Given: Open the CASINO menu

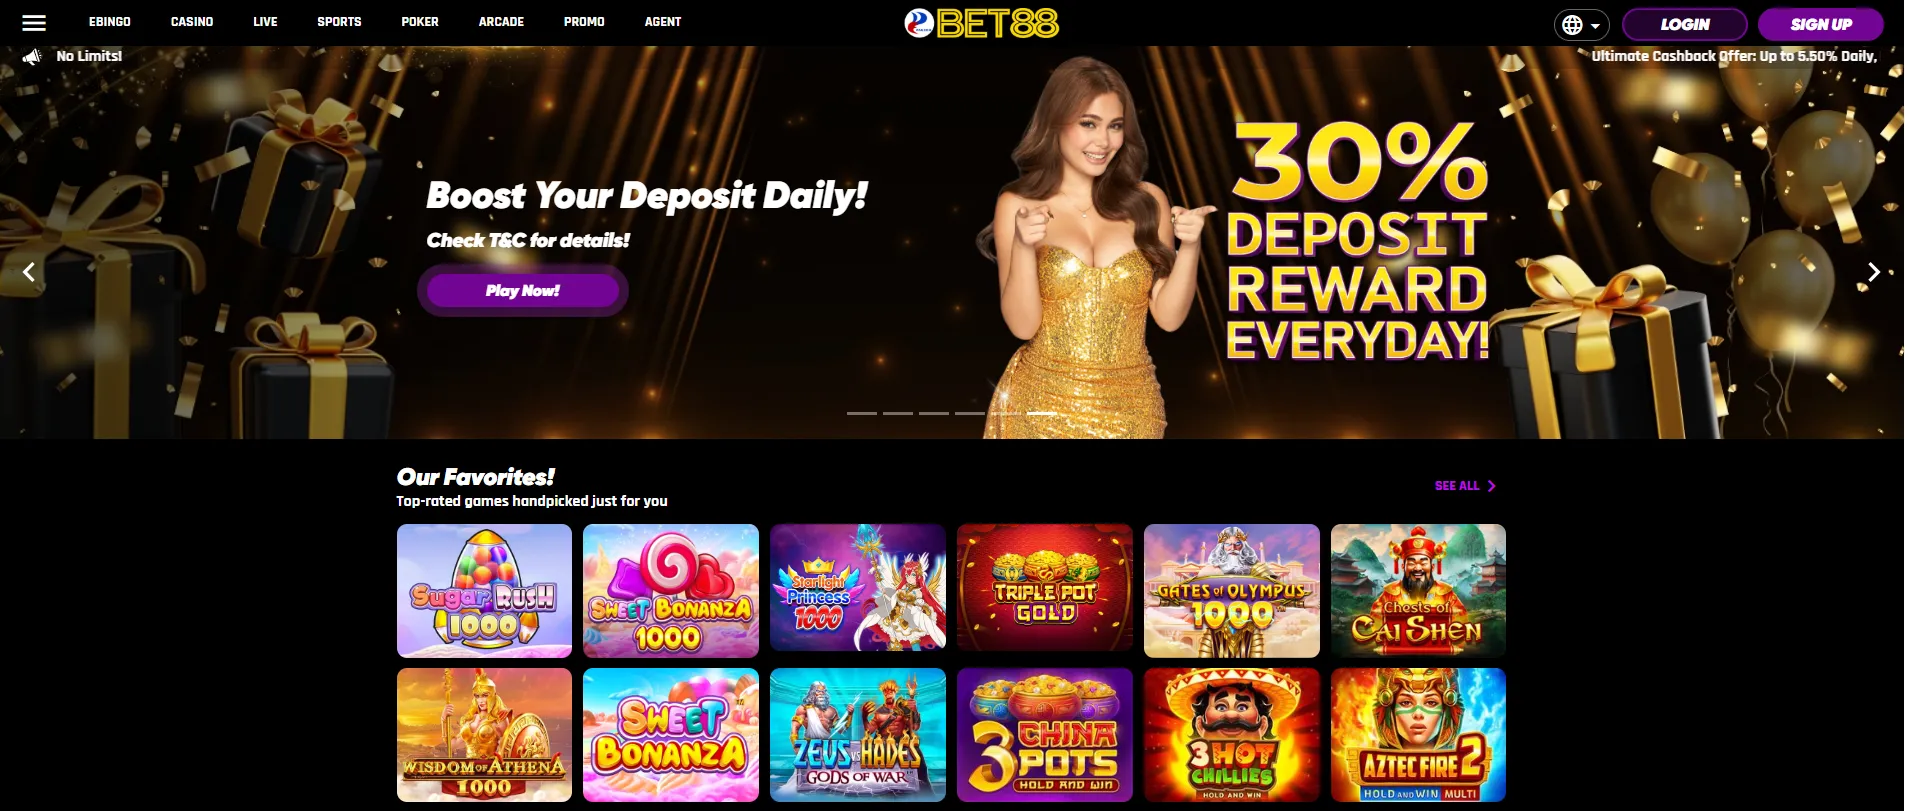Looking at the screenshot, I should tap(192, 22).
